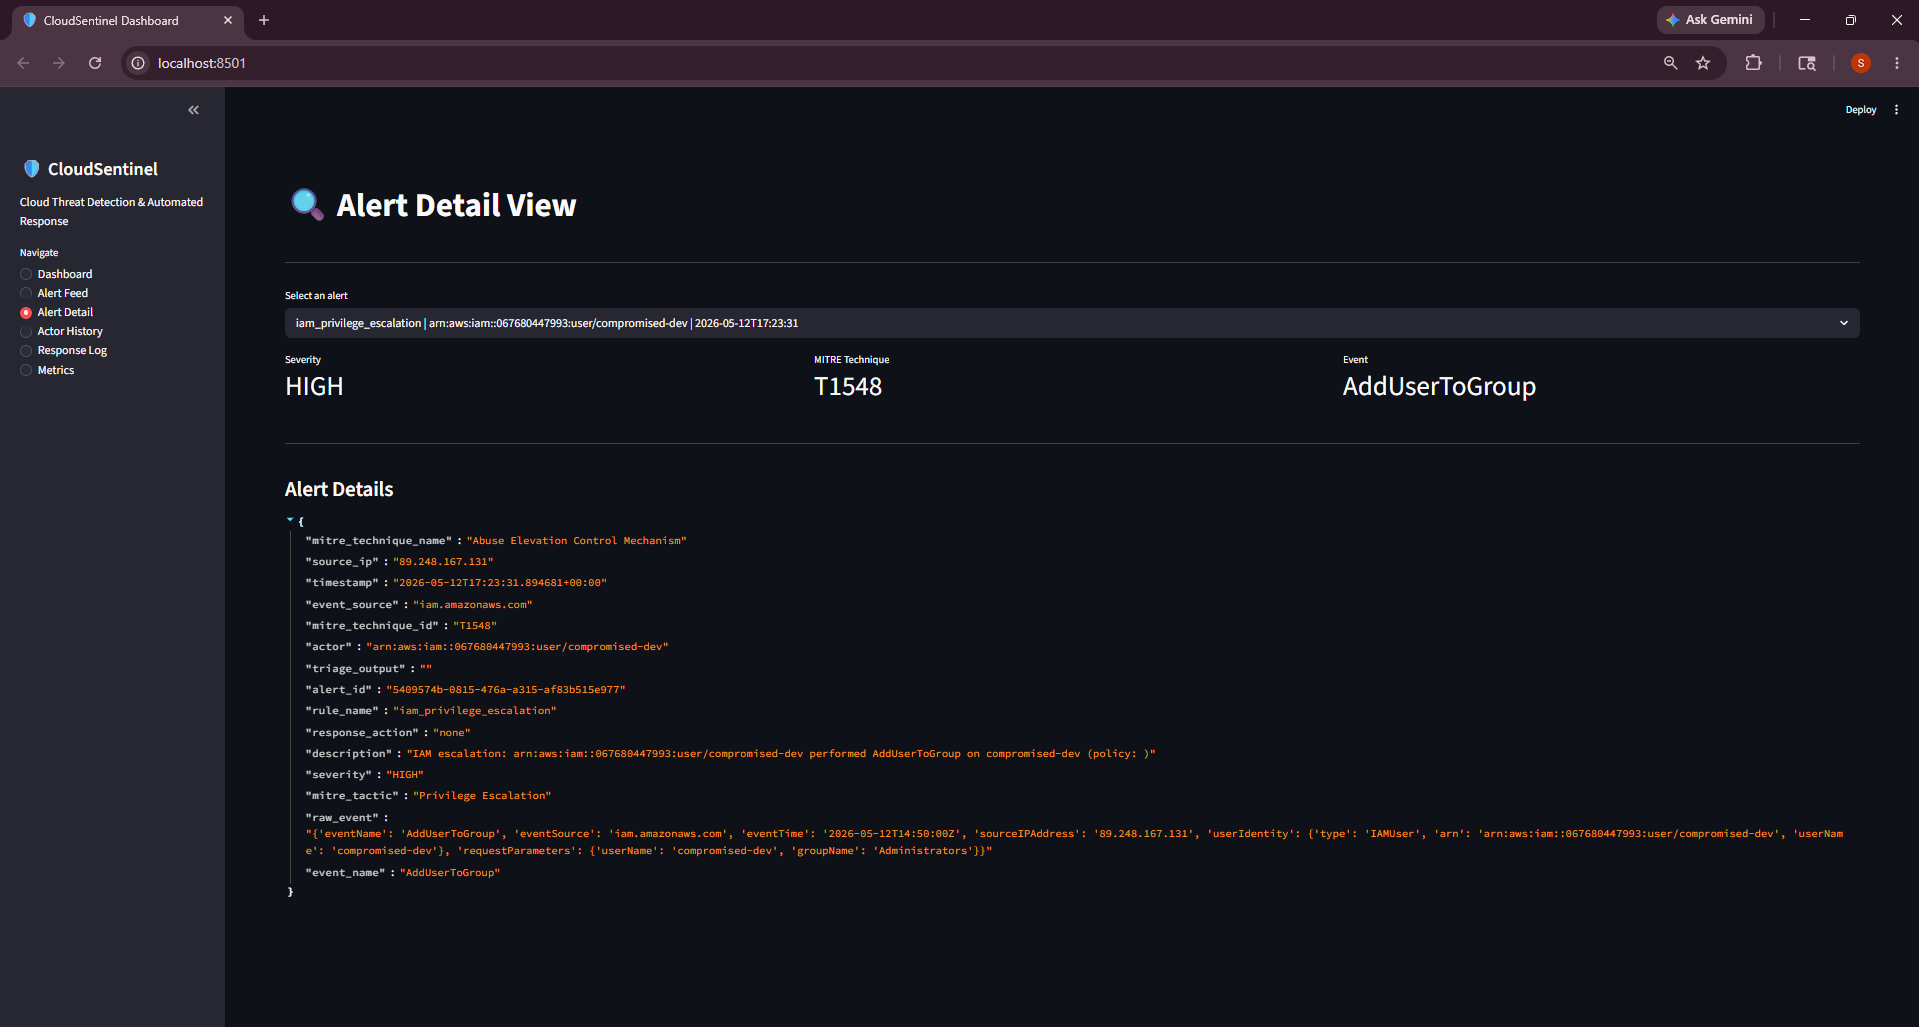1919x1027 pixels.
Task: Go forward in browser history
Action: coord(59,63)
